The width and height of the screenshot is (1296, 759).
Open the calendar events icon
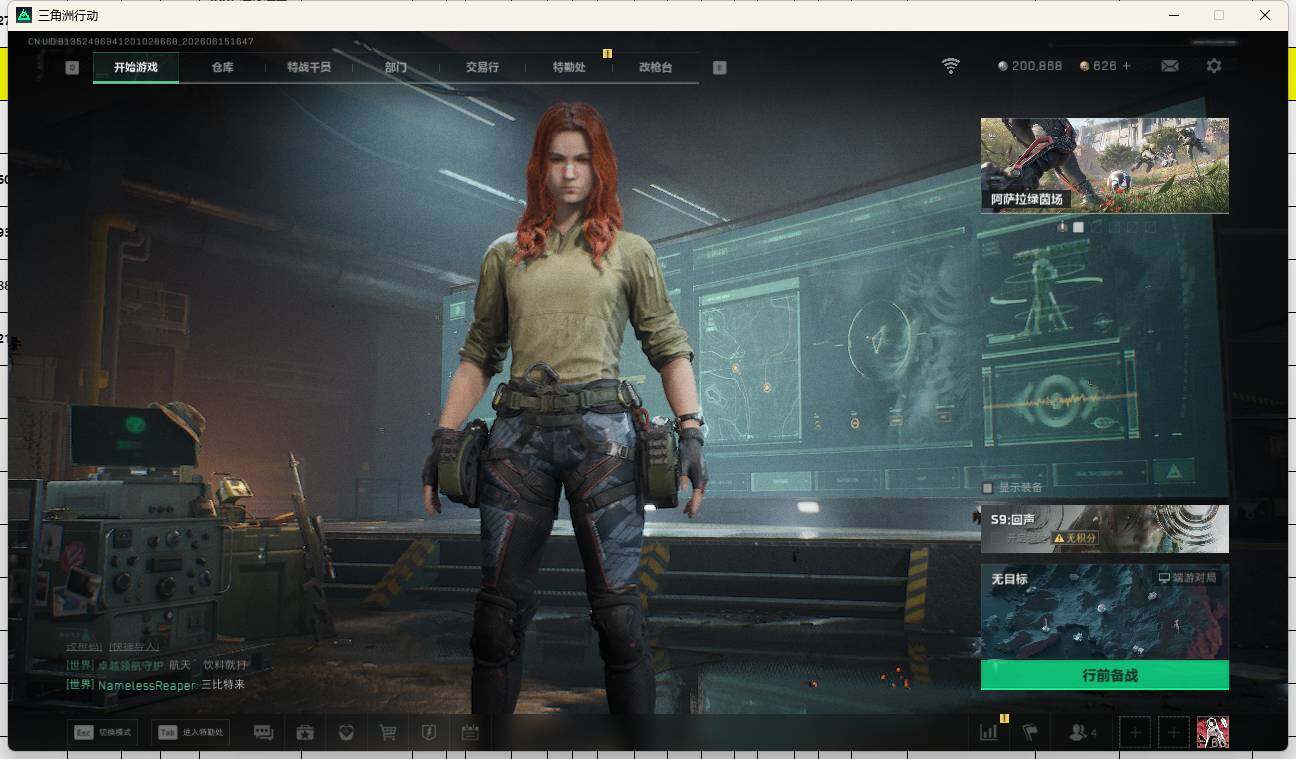tap(470, 733)
